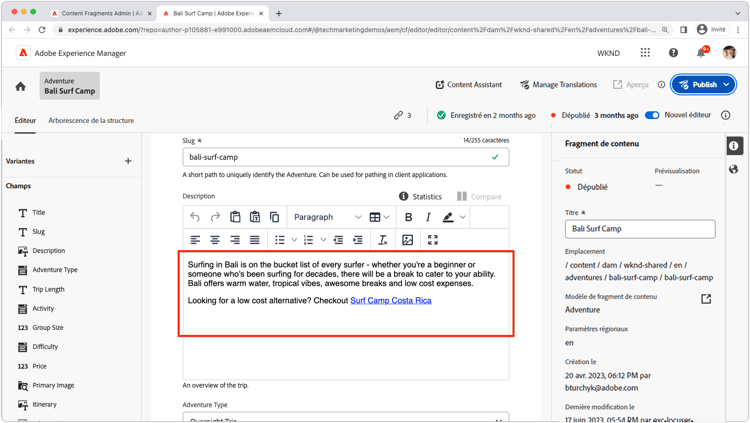The height and width of the screenshot is (423, 750).
Task: Align text left
Action: tap(195, 240)
